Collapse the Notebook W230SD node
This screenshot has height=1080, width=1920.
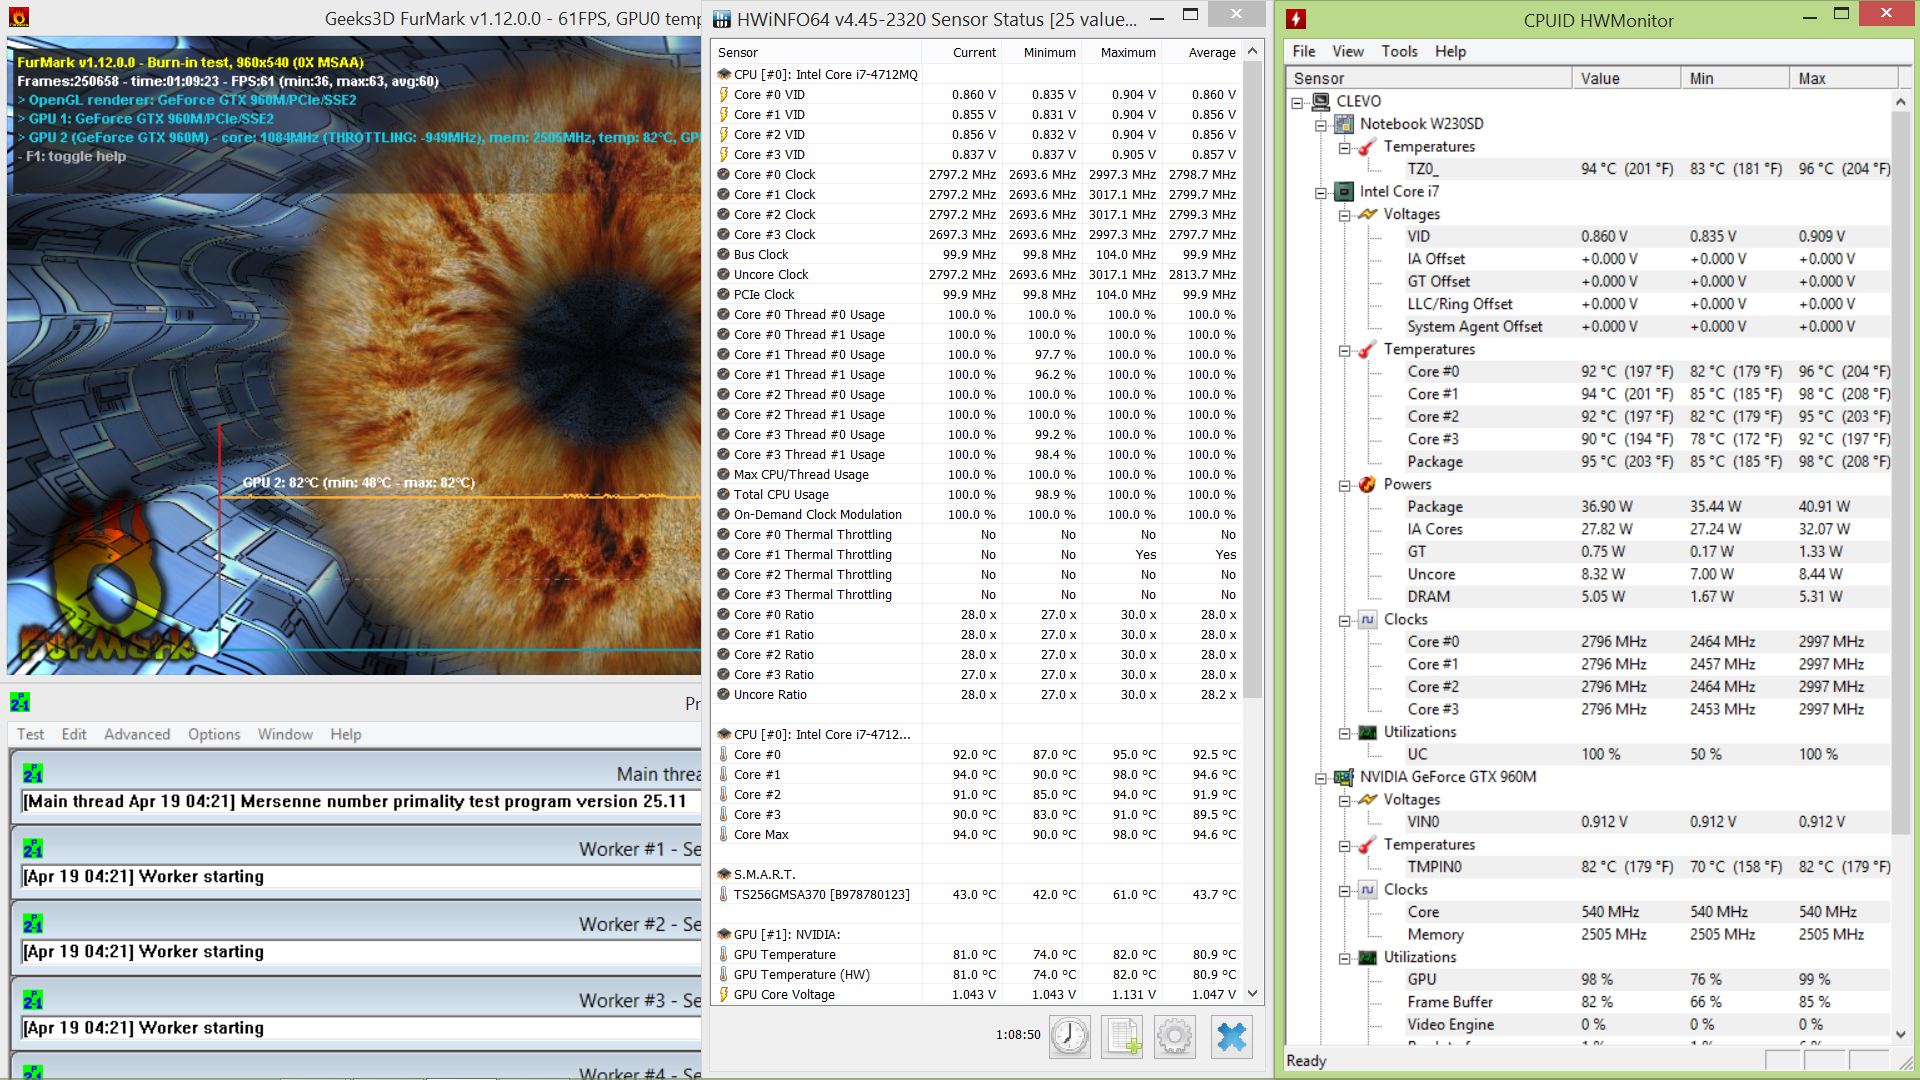[x=1321, y=125]
